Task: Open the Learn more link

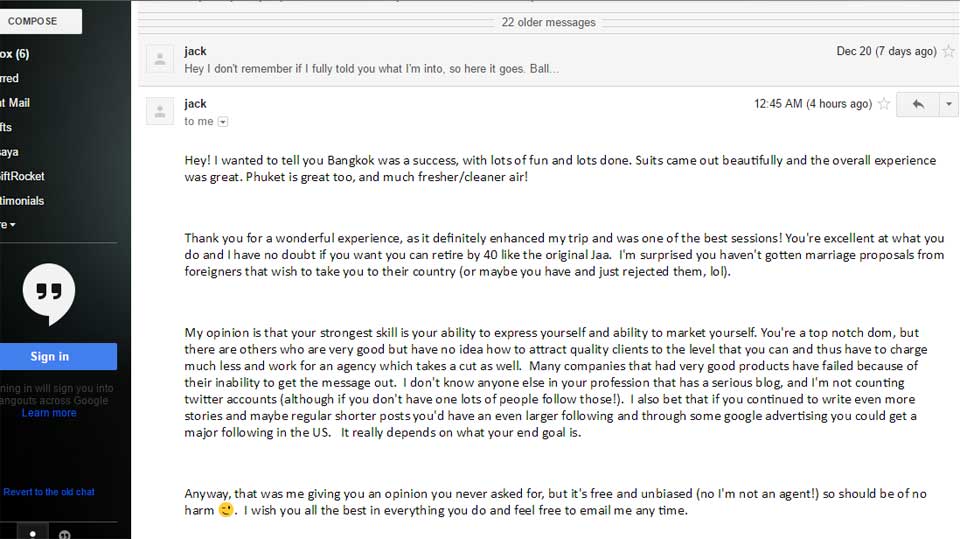Action: click(x=49, y=413)
